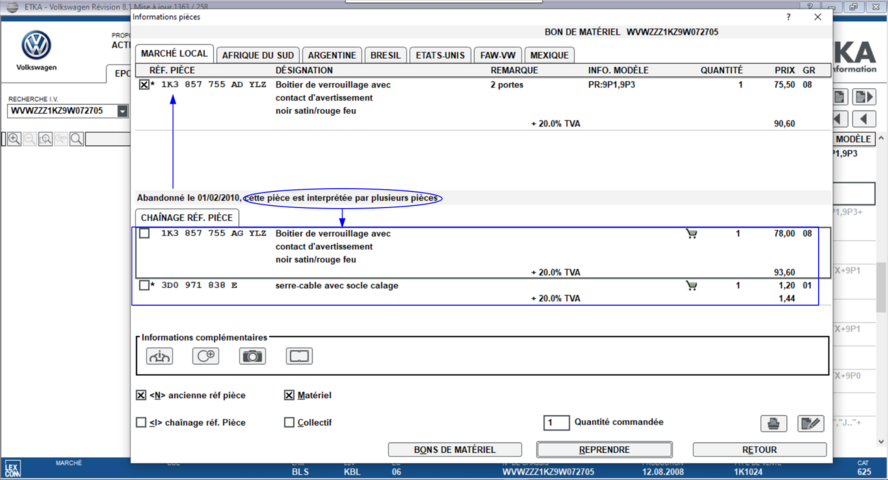888x480 pixels.
Task: Click the REPRENDRE button
Action: click(604, 449)
